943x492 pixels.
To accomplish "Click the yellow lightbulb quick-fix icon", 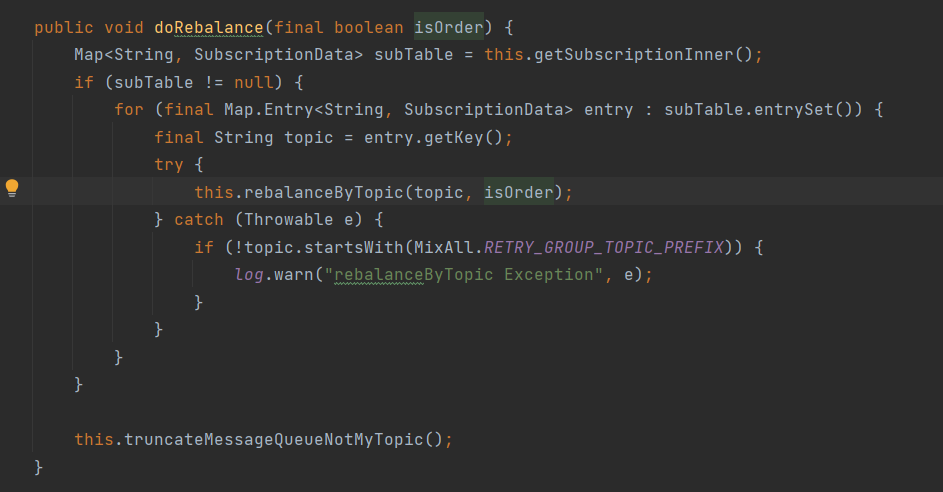I will coord(12,187).
